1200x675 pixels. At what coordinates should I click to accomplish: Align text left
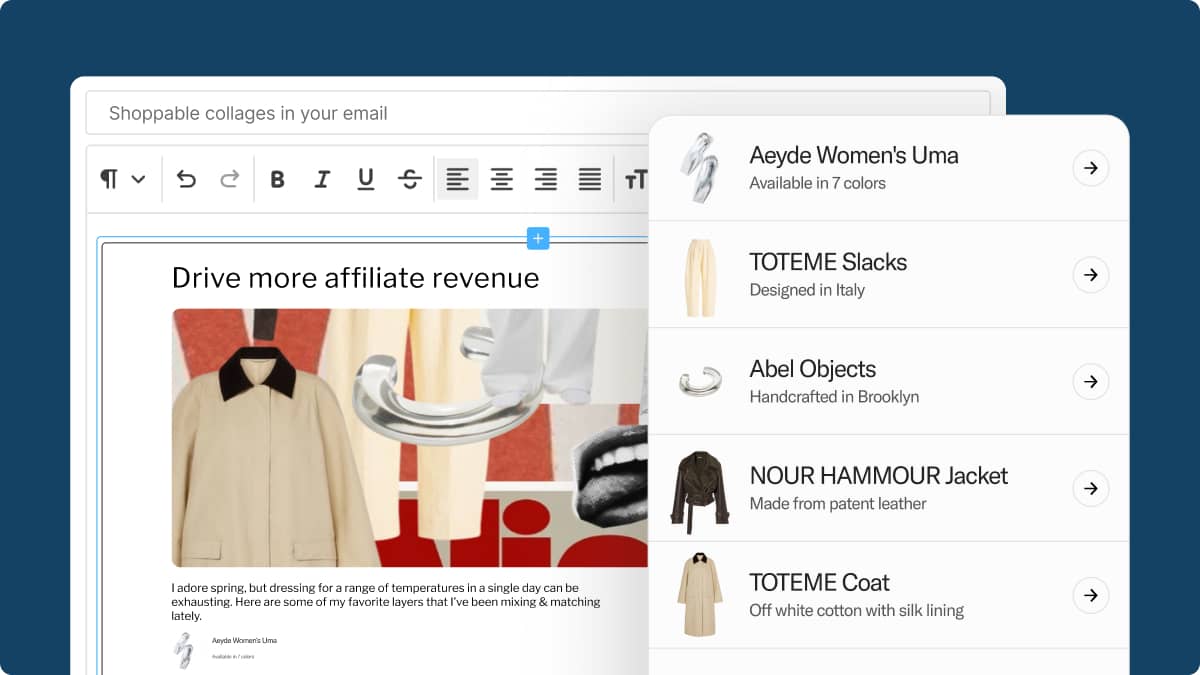pos(457,179)
